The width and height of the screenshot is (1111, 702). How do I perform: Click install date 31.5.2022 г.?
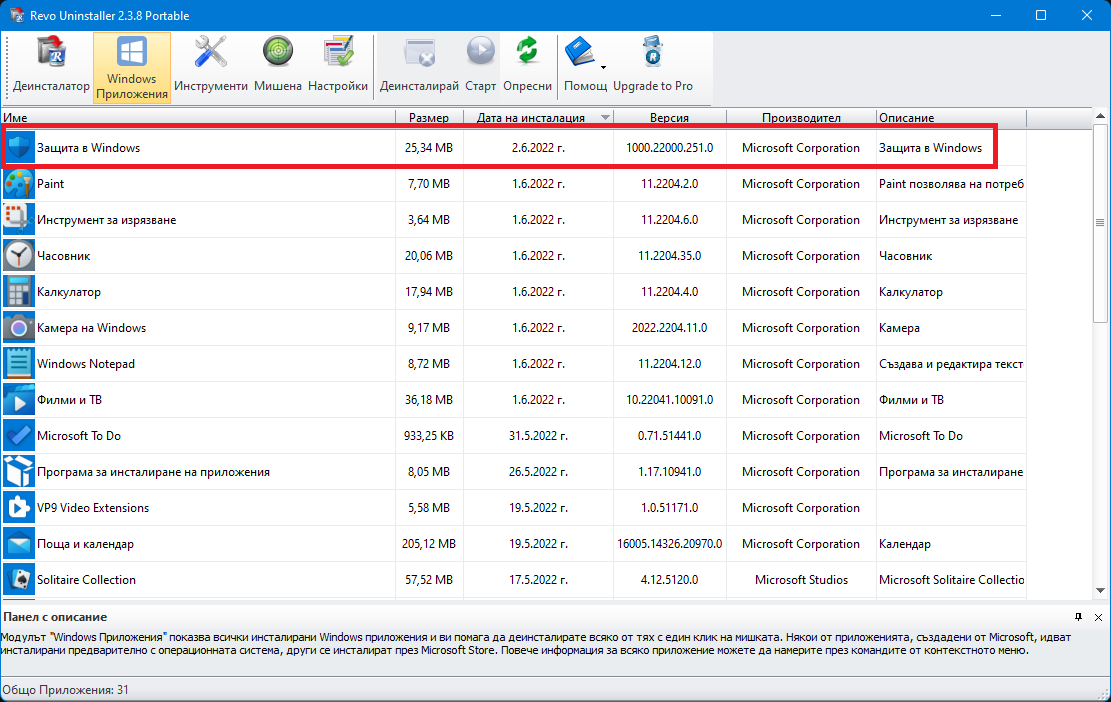538,436
